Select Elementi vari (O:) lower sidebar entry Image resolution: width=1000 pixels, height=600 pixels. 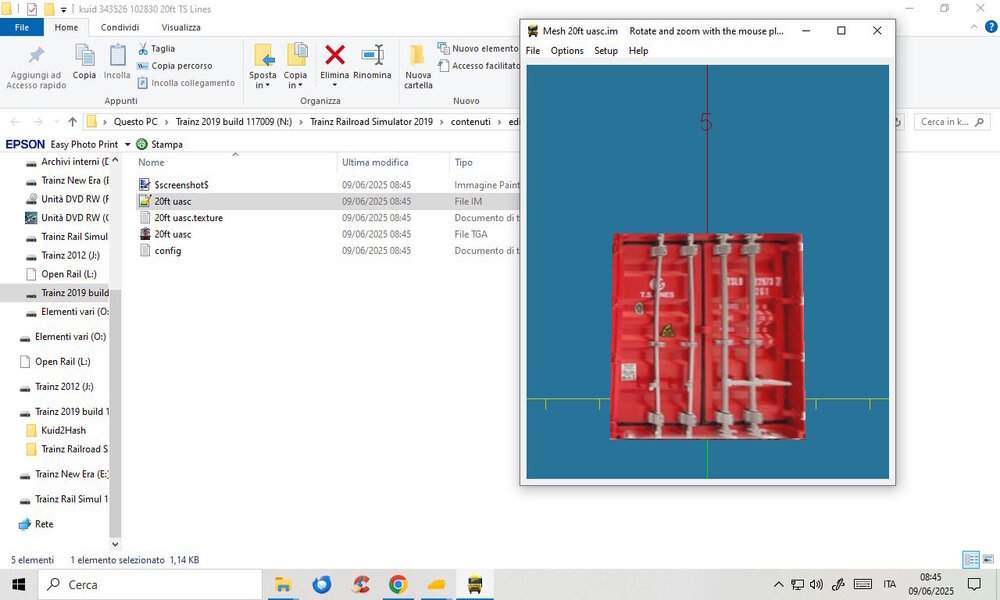tap(62, 337)
